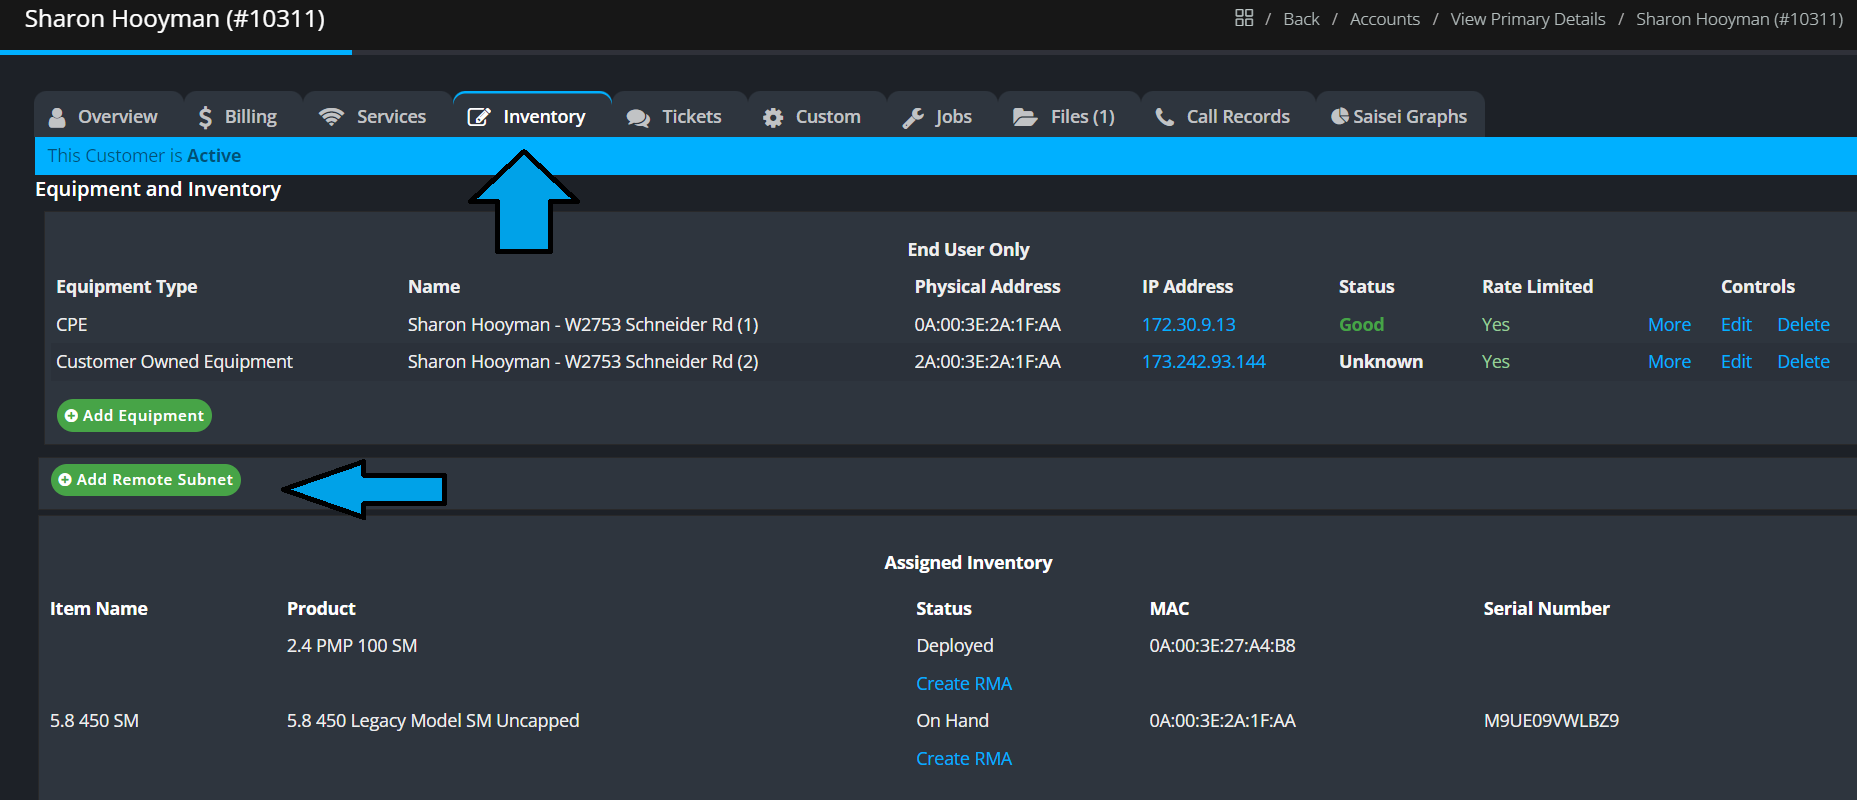Click the dashboard grid icon in breadcrumb

click(x=1243, y=18)
